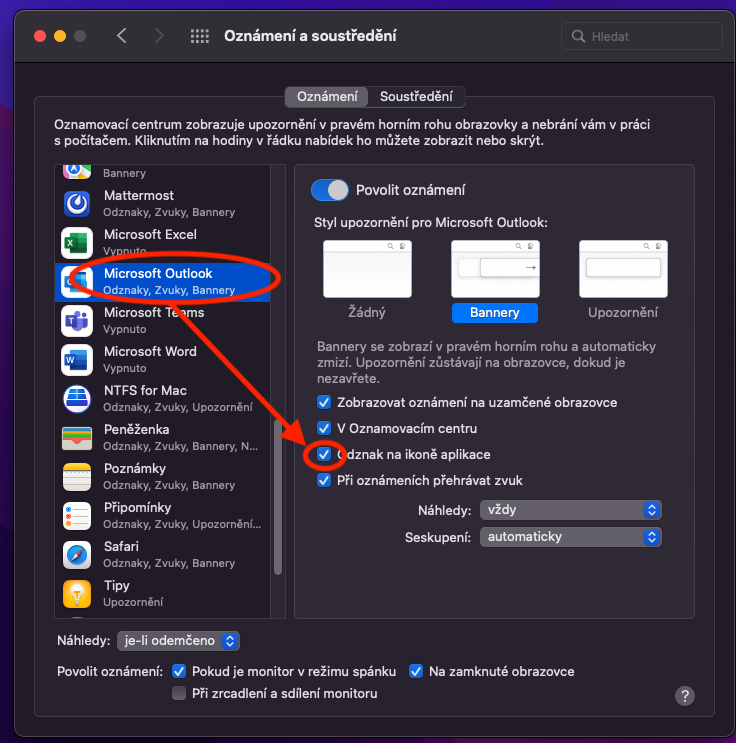Select Microsoft Outlook in app list
Screen dimensions: 736x743
(163, 282)
